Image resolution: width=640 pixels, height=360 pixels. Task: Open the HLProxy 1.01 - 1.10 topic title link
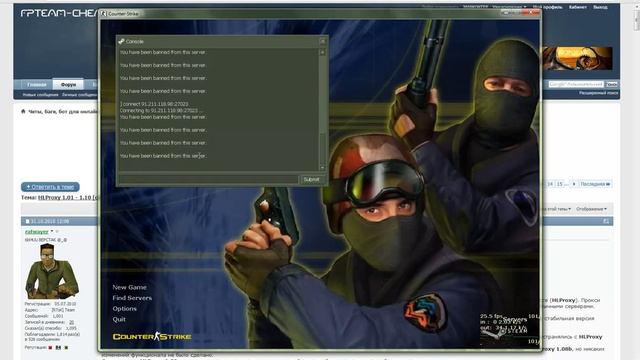tap(68, 198)
